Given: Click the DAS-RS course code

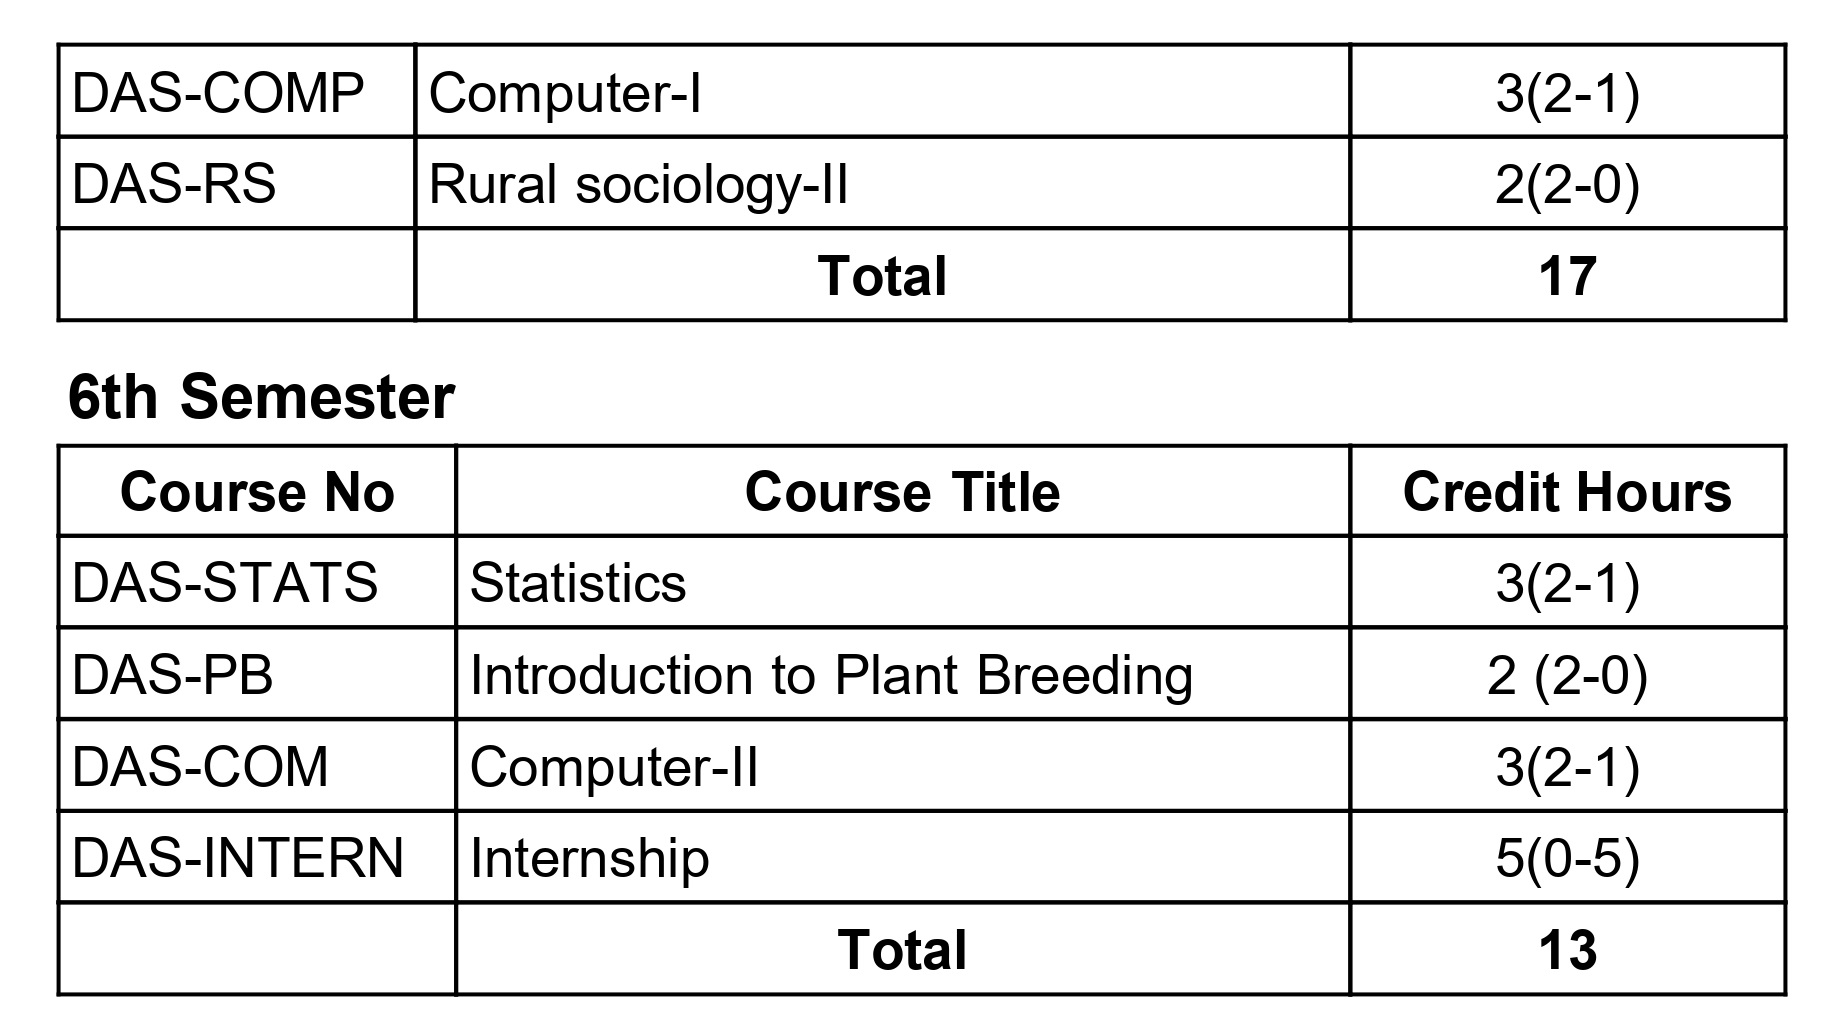Looking at the screenshot, I should click(x=174, y=185).
